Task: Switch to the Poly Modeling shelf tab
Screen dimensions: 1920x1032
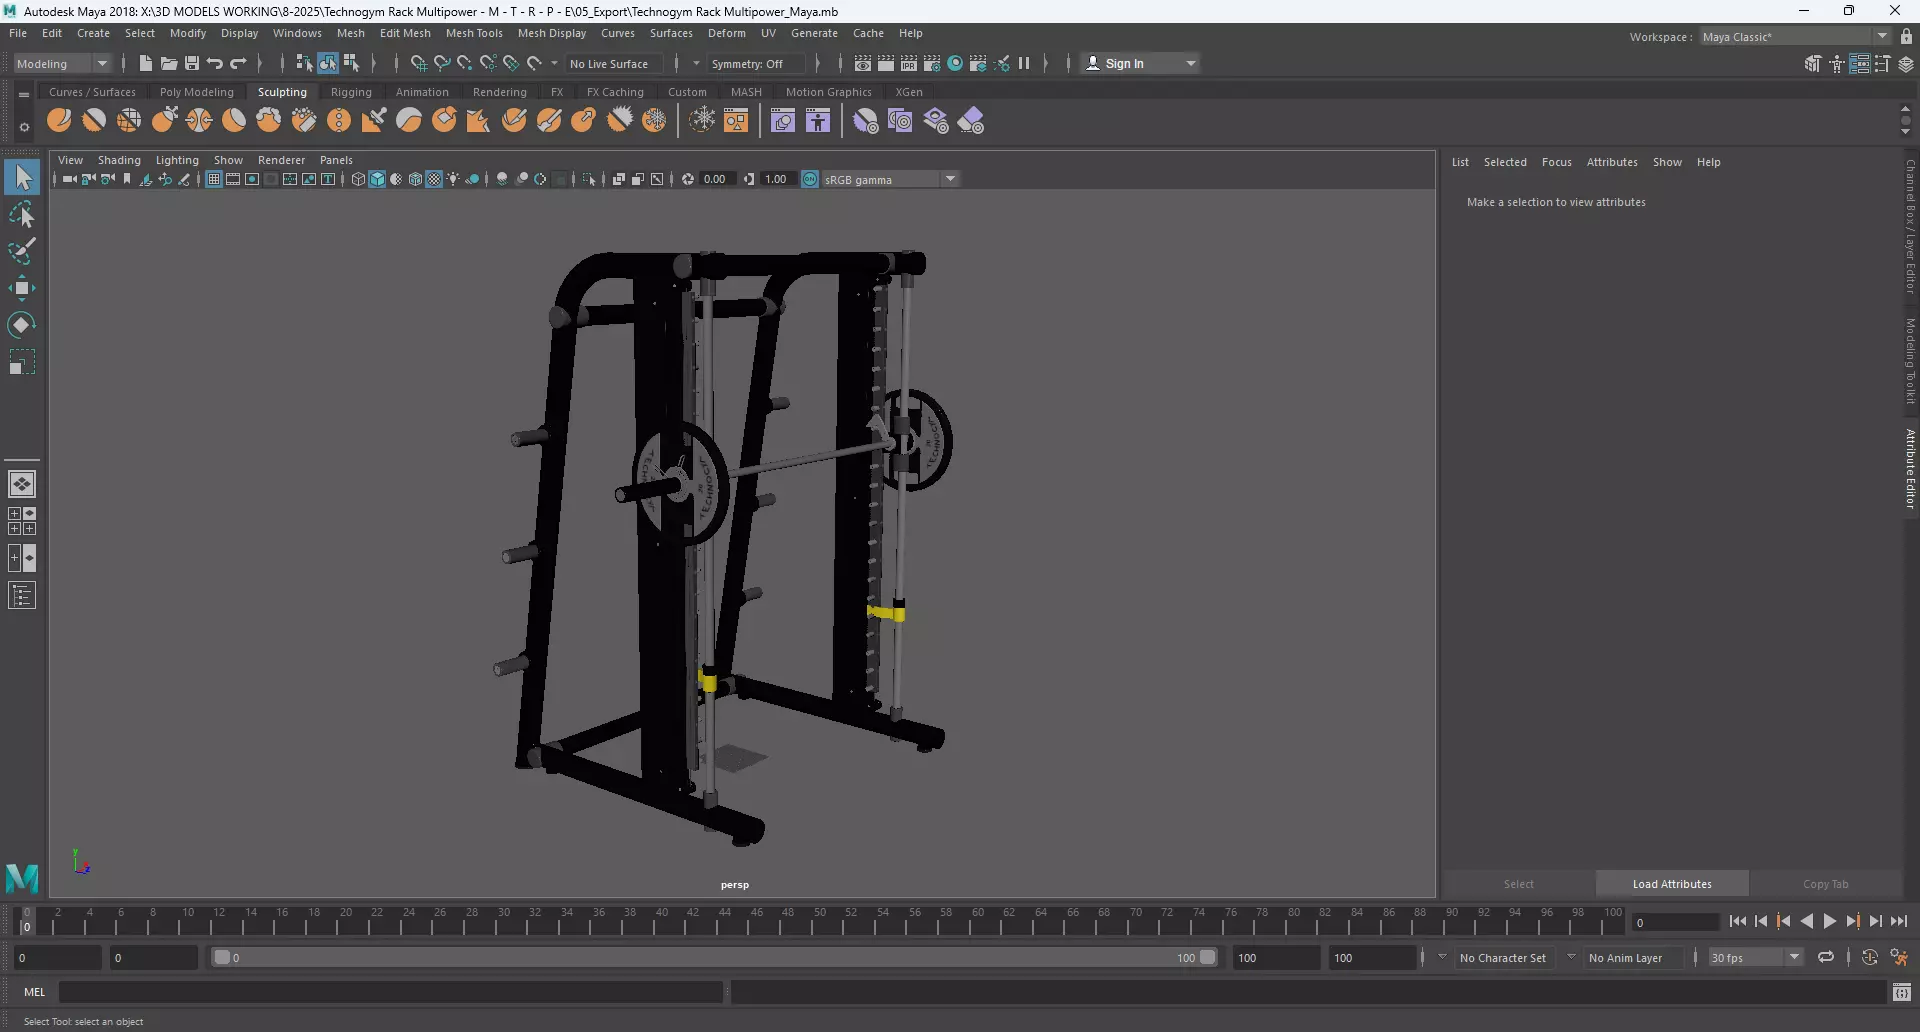Action: 197,92
